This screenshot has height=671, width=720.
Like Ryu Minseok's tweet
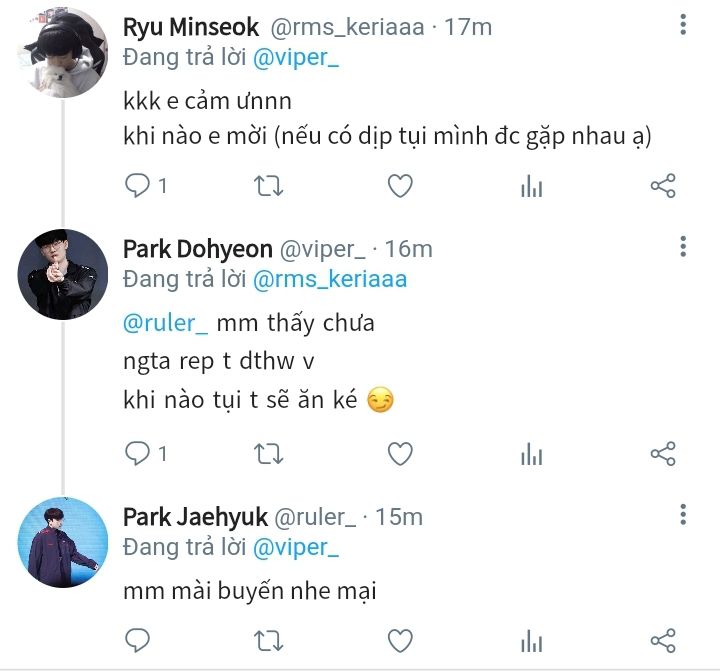tap(400, 185)
